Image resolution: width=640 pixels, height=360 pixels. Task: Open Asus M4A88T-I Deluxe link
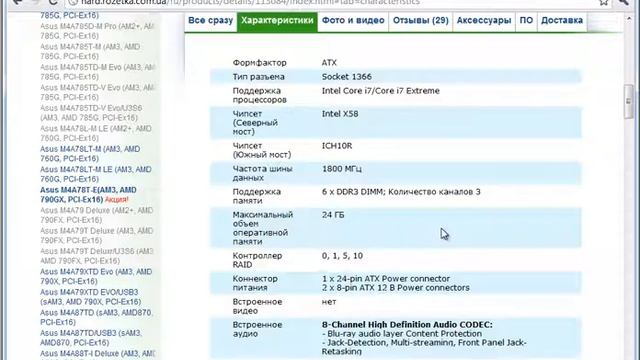pos(97,353)
